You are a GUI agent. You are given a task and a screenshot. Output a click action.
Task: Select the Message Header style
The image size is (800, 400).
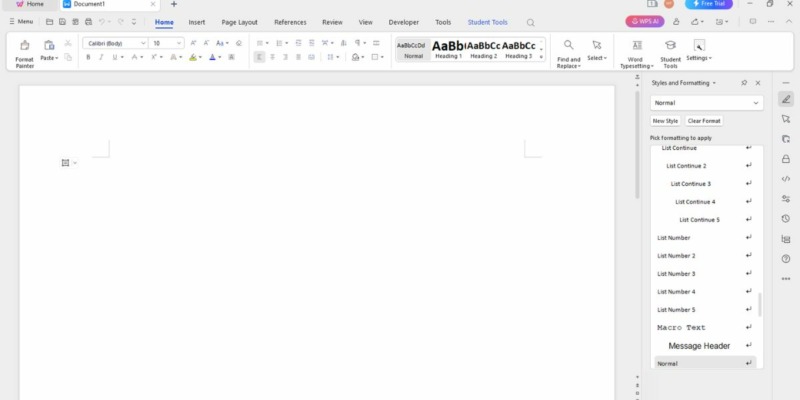(704, 346)
